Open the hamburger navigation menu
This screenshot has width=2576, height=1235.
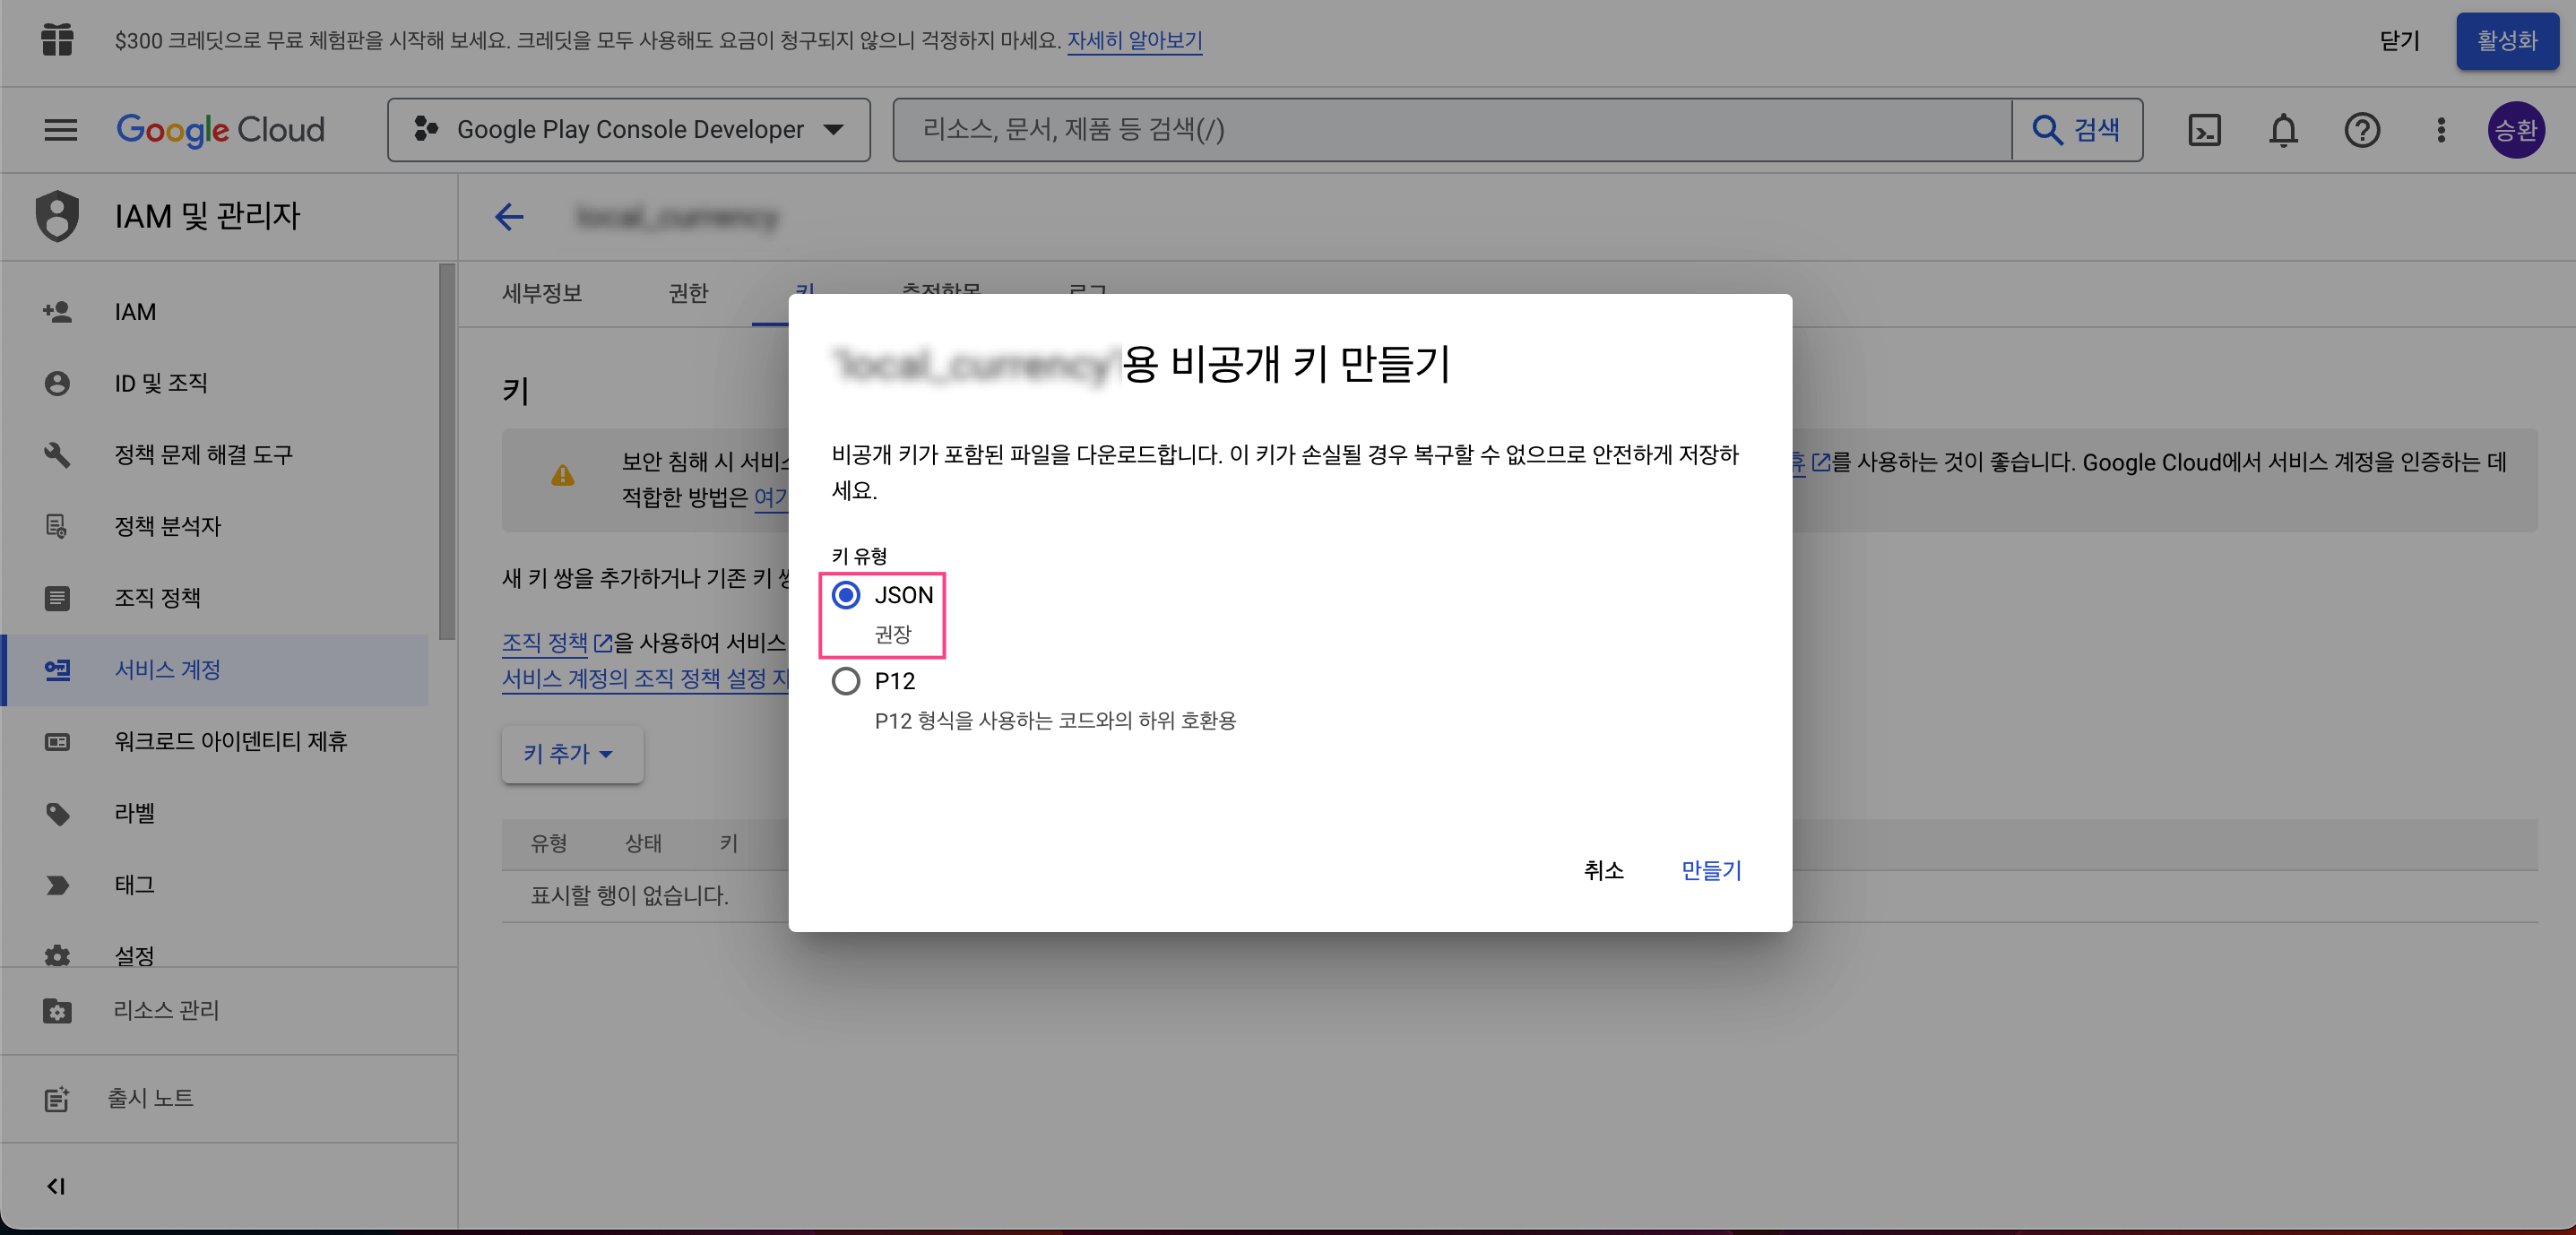(60, 130)
